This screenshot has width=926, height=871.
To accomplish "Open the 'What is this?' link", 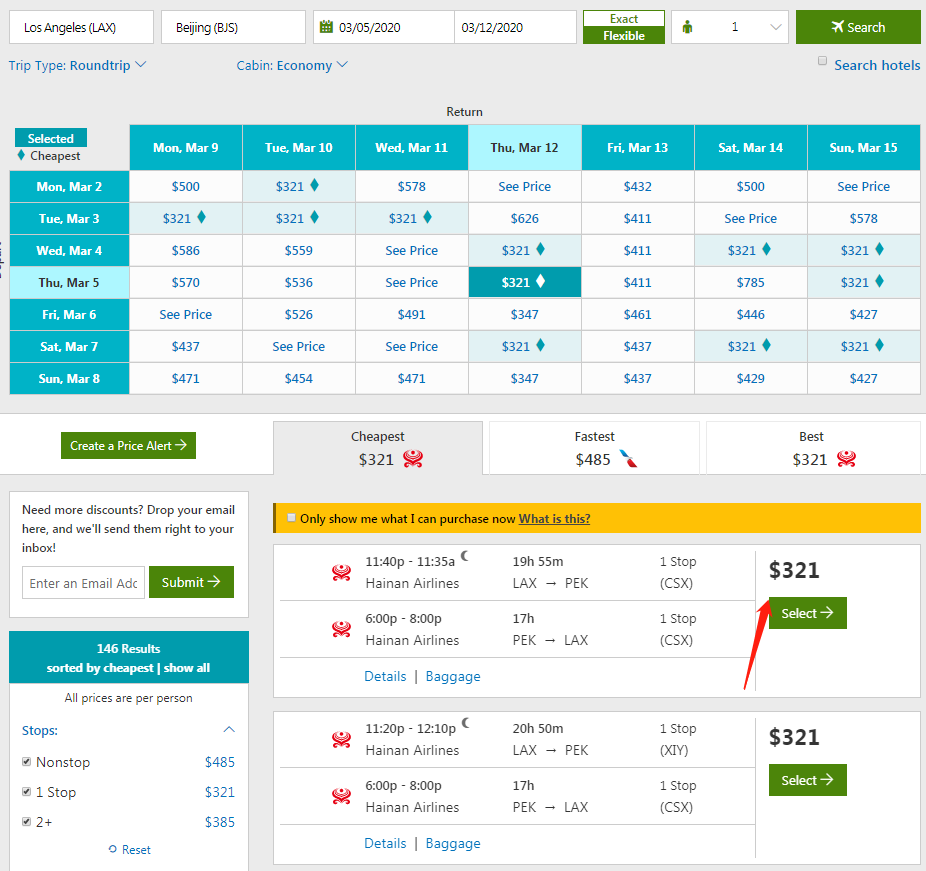I will pos(554,518).
